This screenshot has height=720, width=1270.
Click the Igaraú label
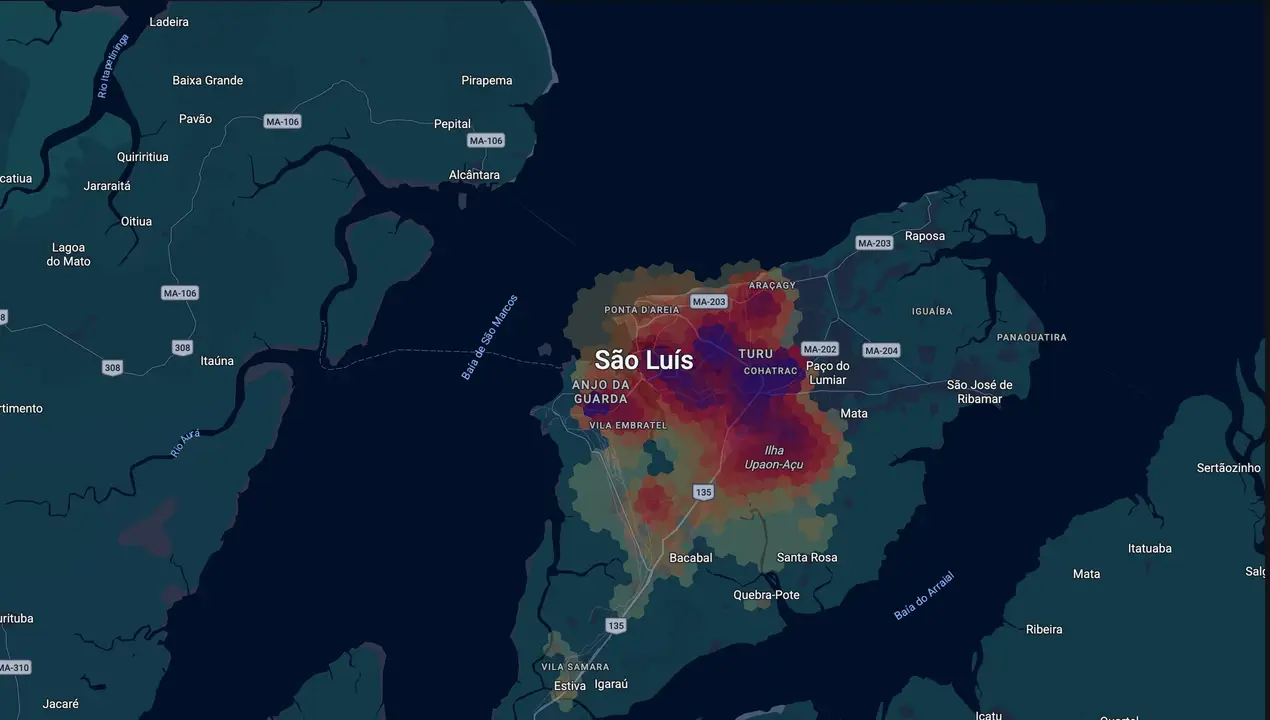coord(611,686)
